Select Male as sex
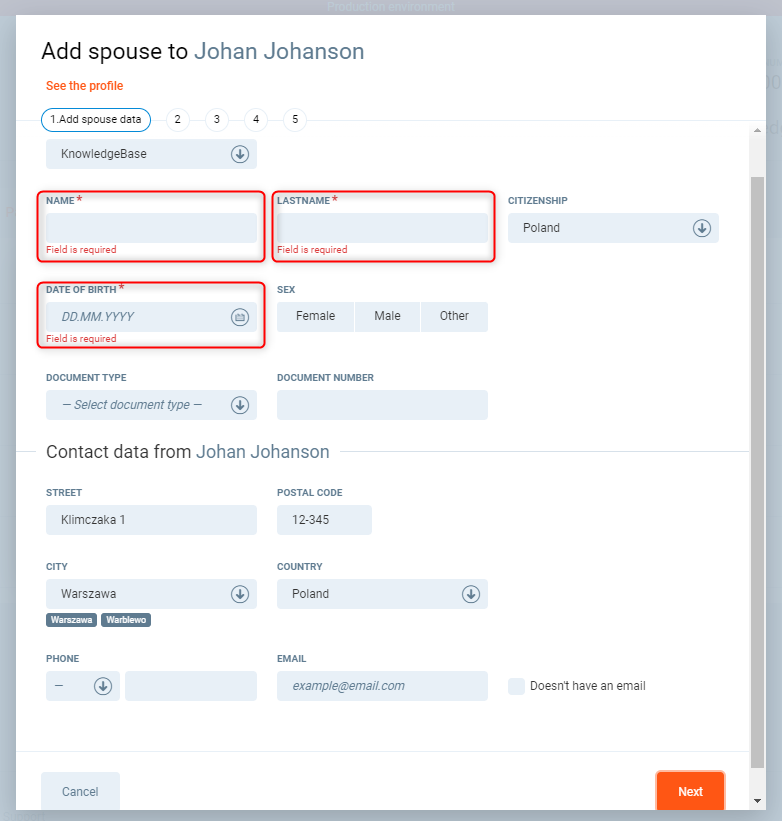Viewport: 782px width, 821px height. 387,316
